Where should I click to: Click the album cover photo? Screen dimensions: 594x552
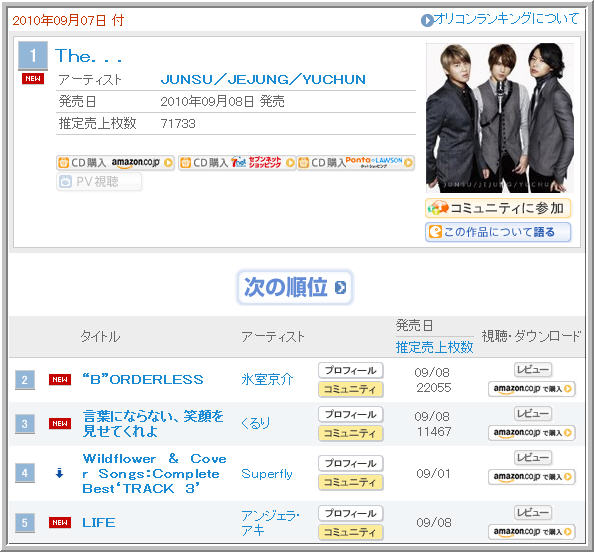(x=500, y=117)
